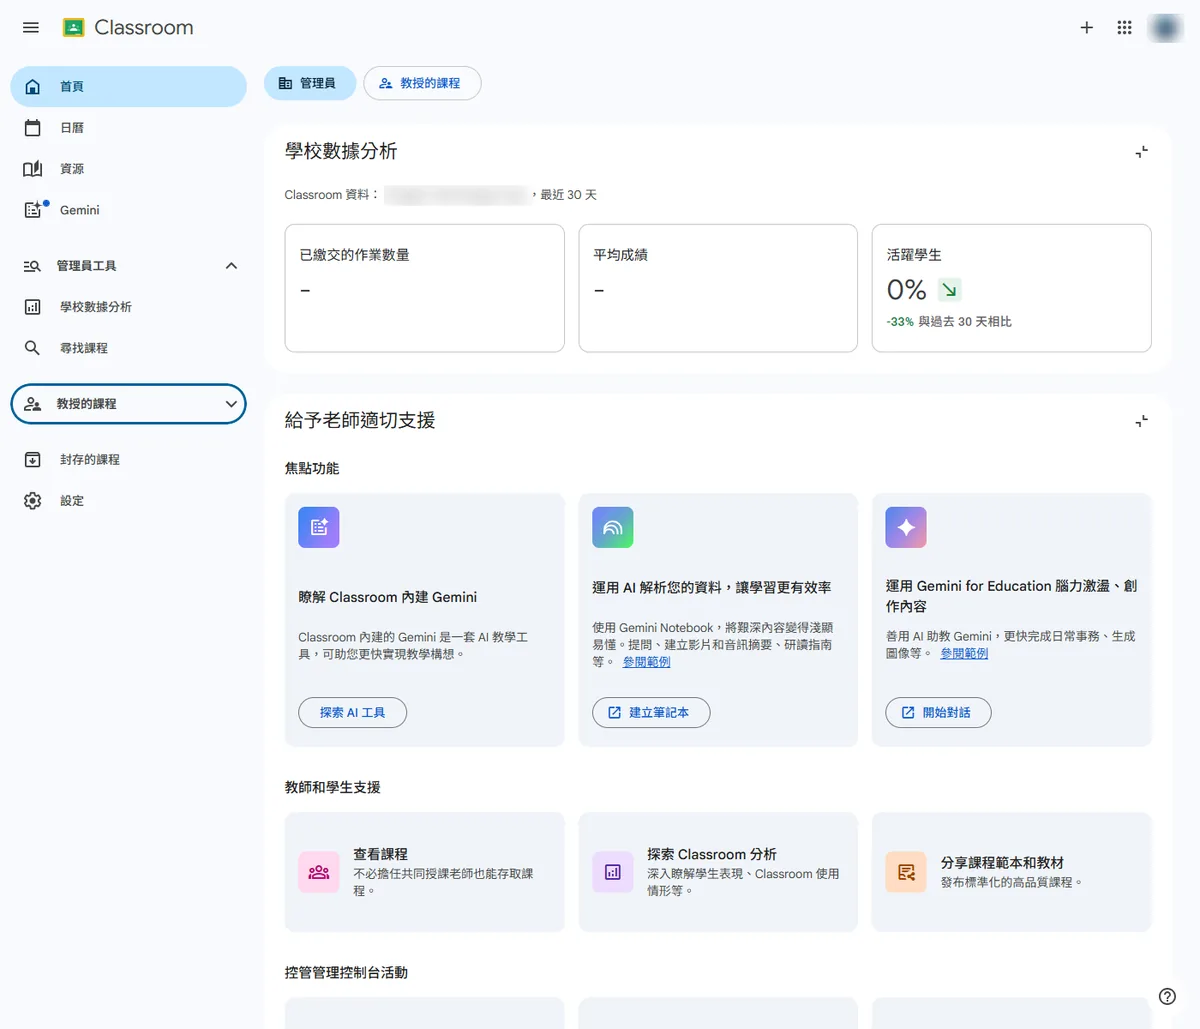Click the Classroom Gemini feature card icon
This screenshot has height=1029, width=1200.
319,527
